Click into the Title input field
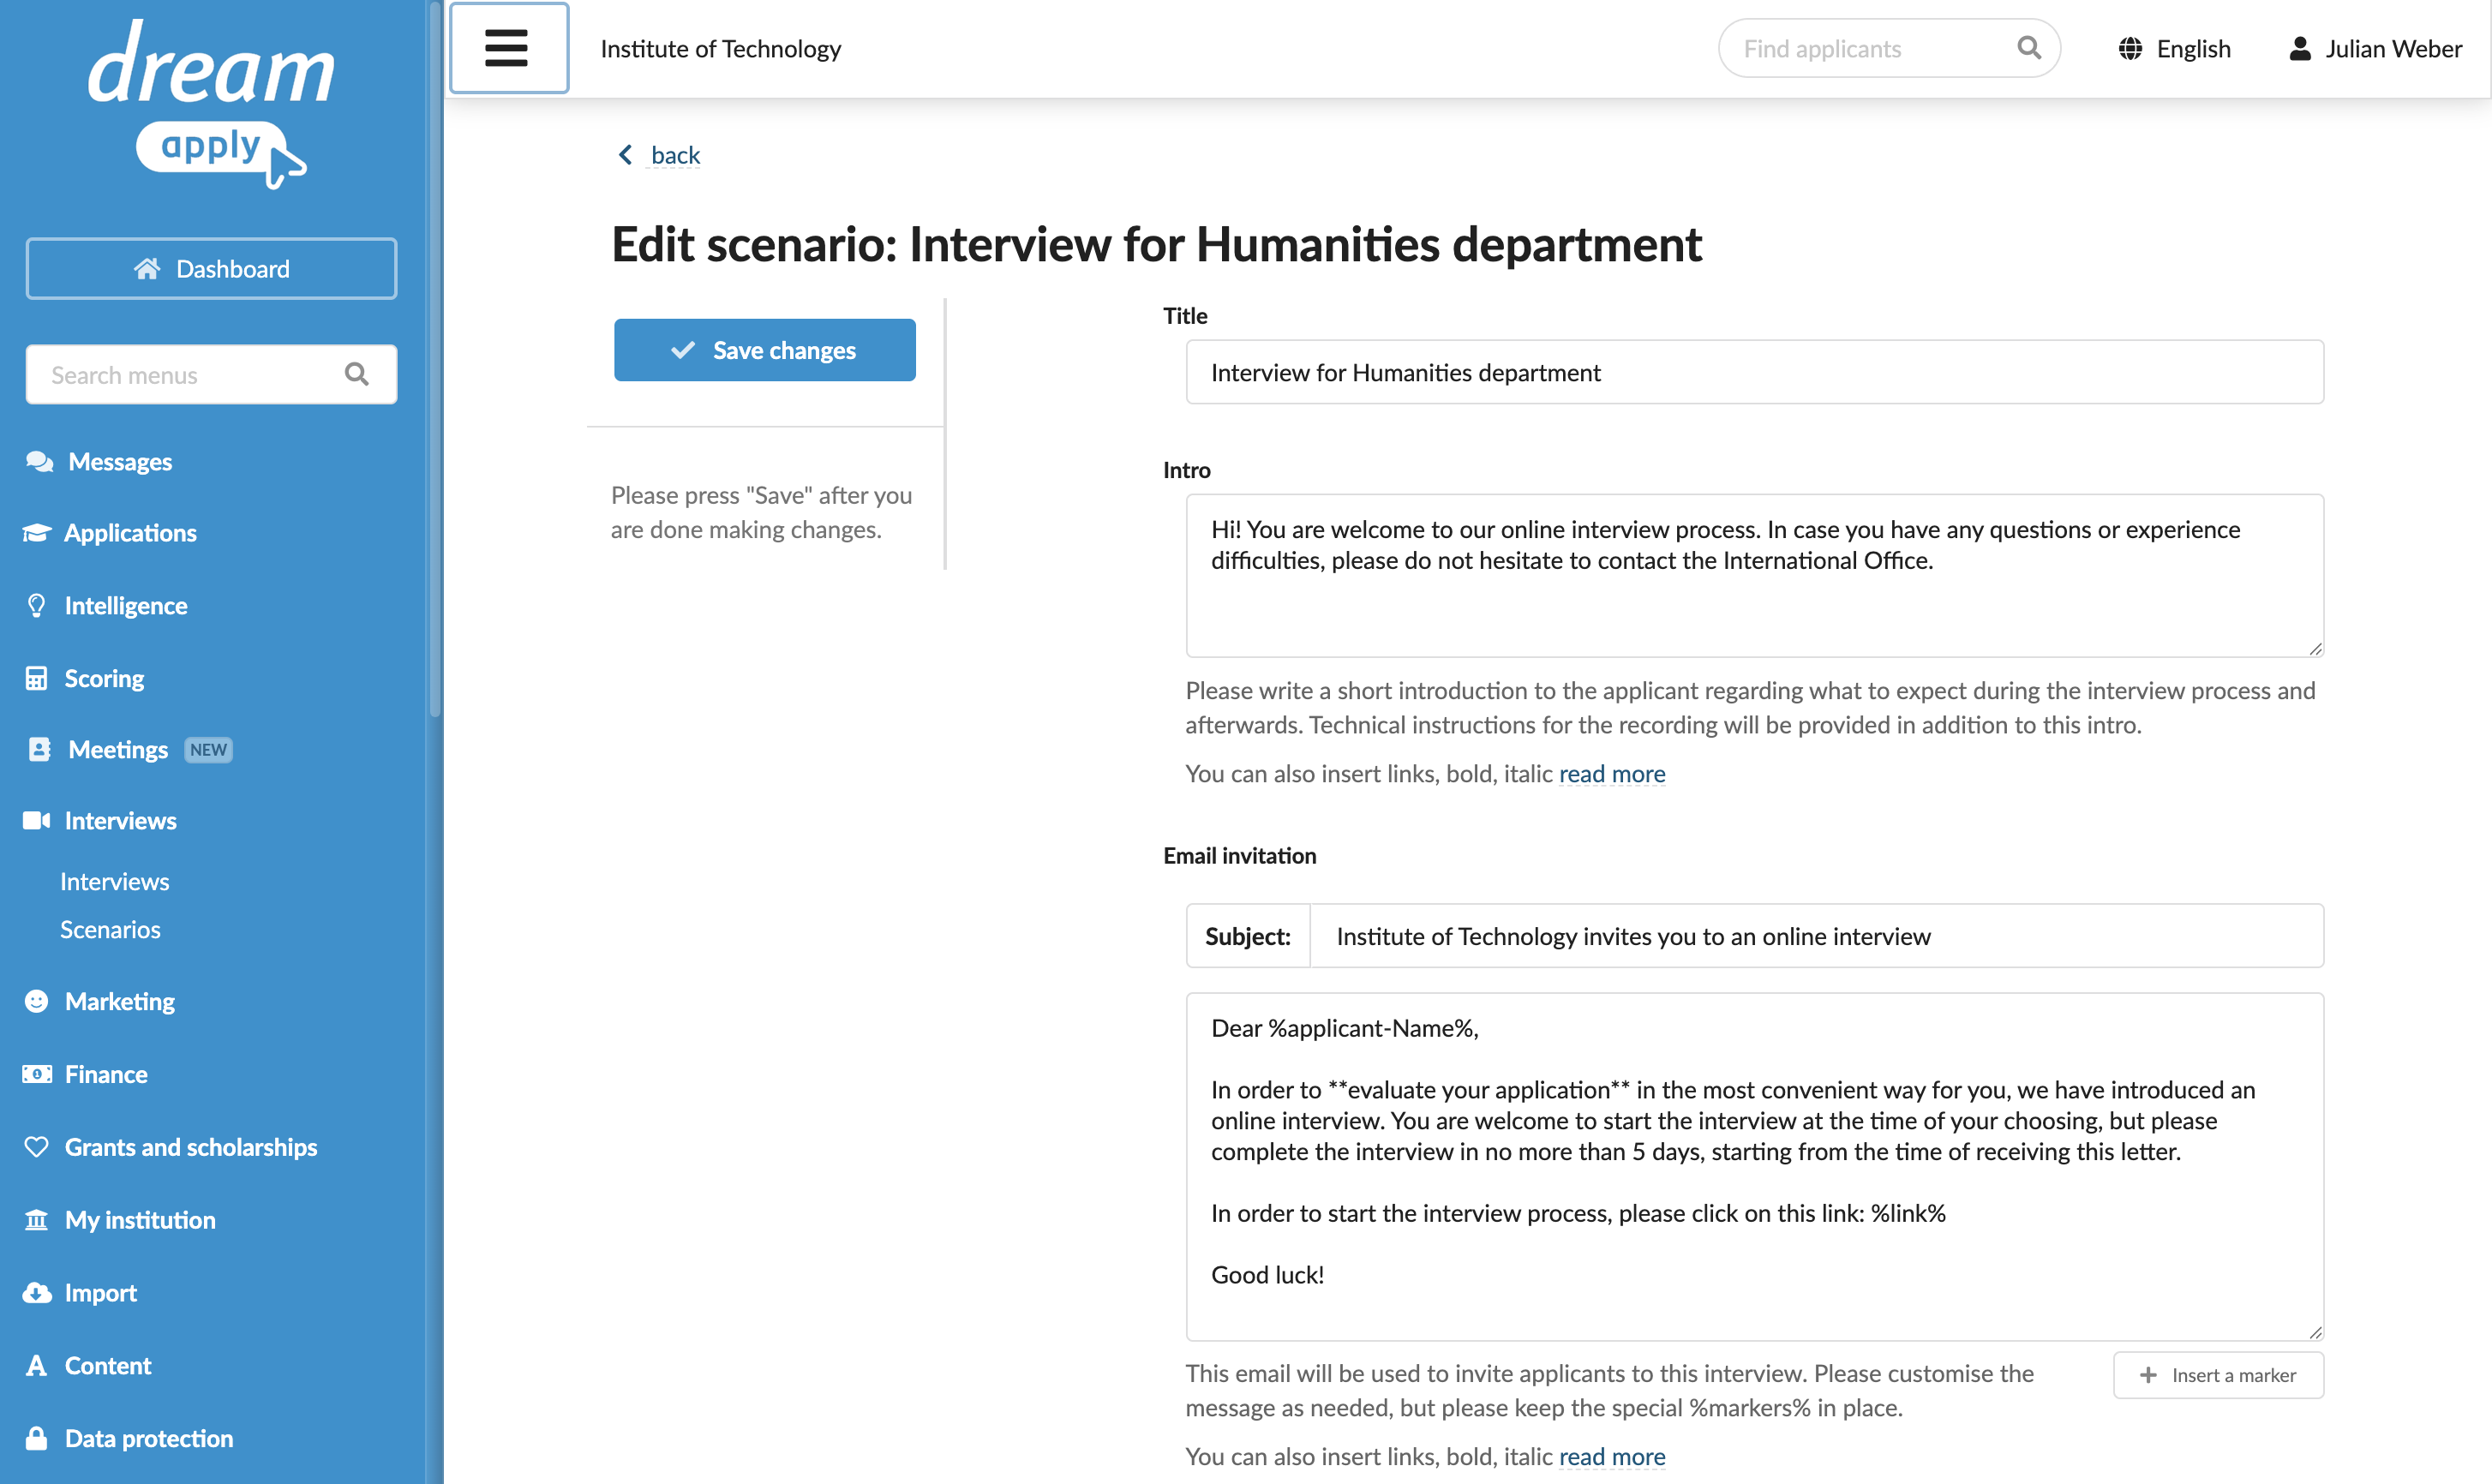 tap(1754, 372)
